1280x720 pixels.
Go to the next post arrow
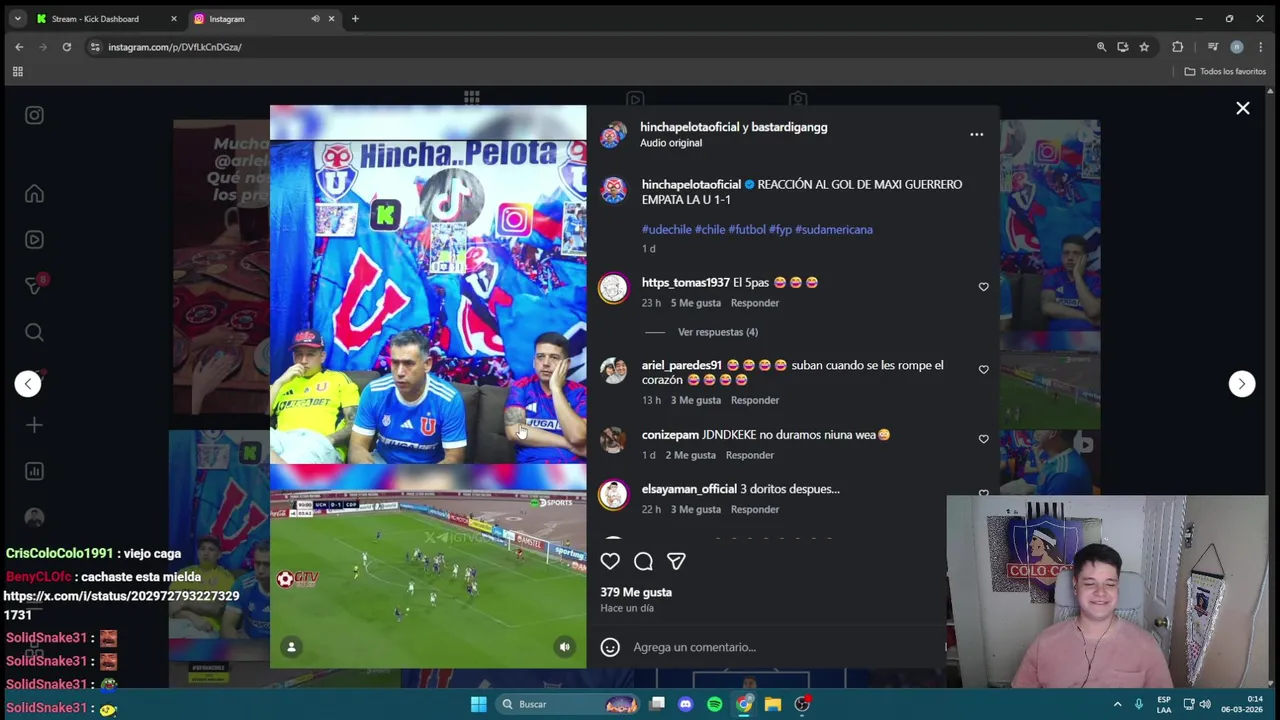pyautogui.click(x=1241, y=384)
